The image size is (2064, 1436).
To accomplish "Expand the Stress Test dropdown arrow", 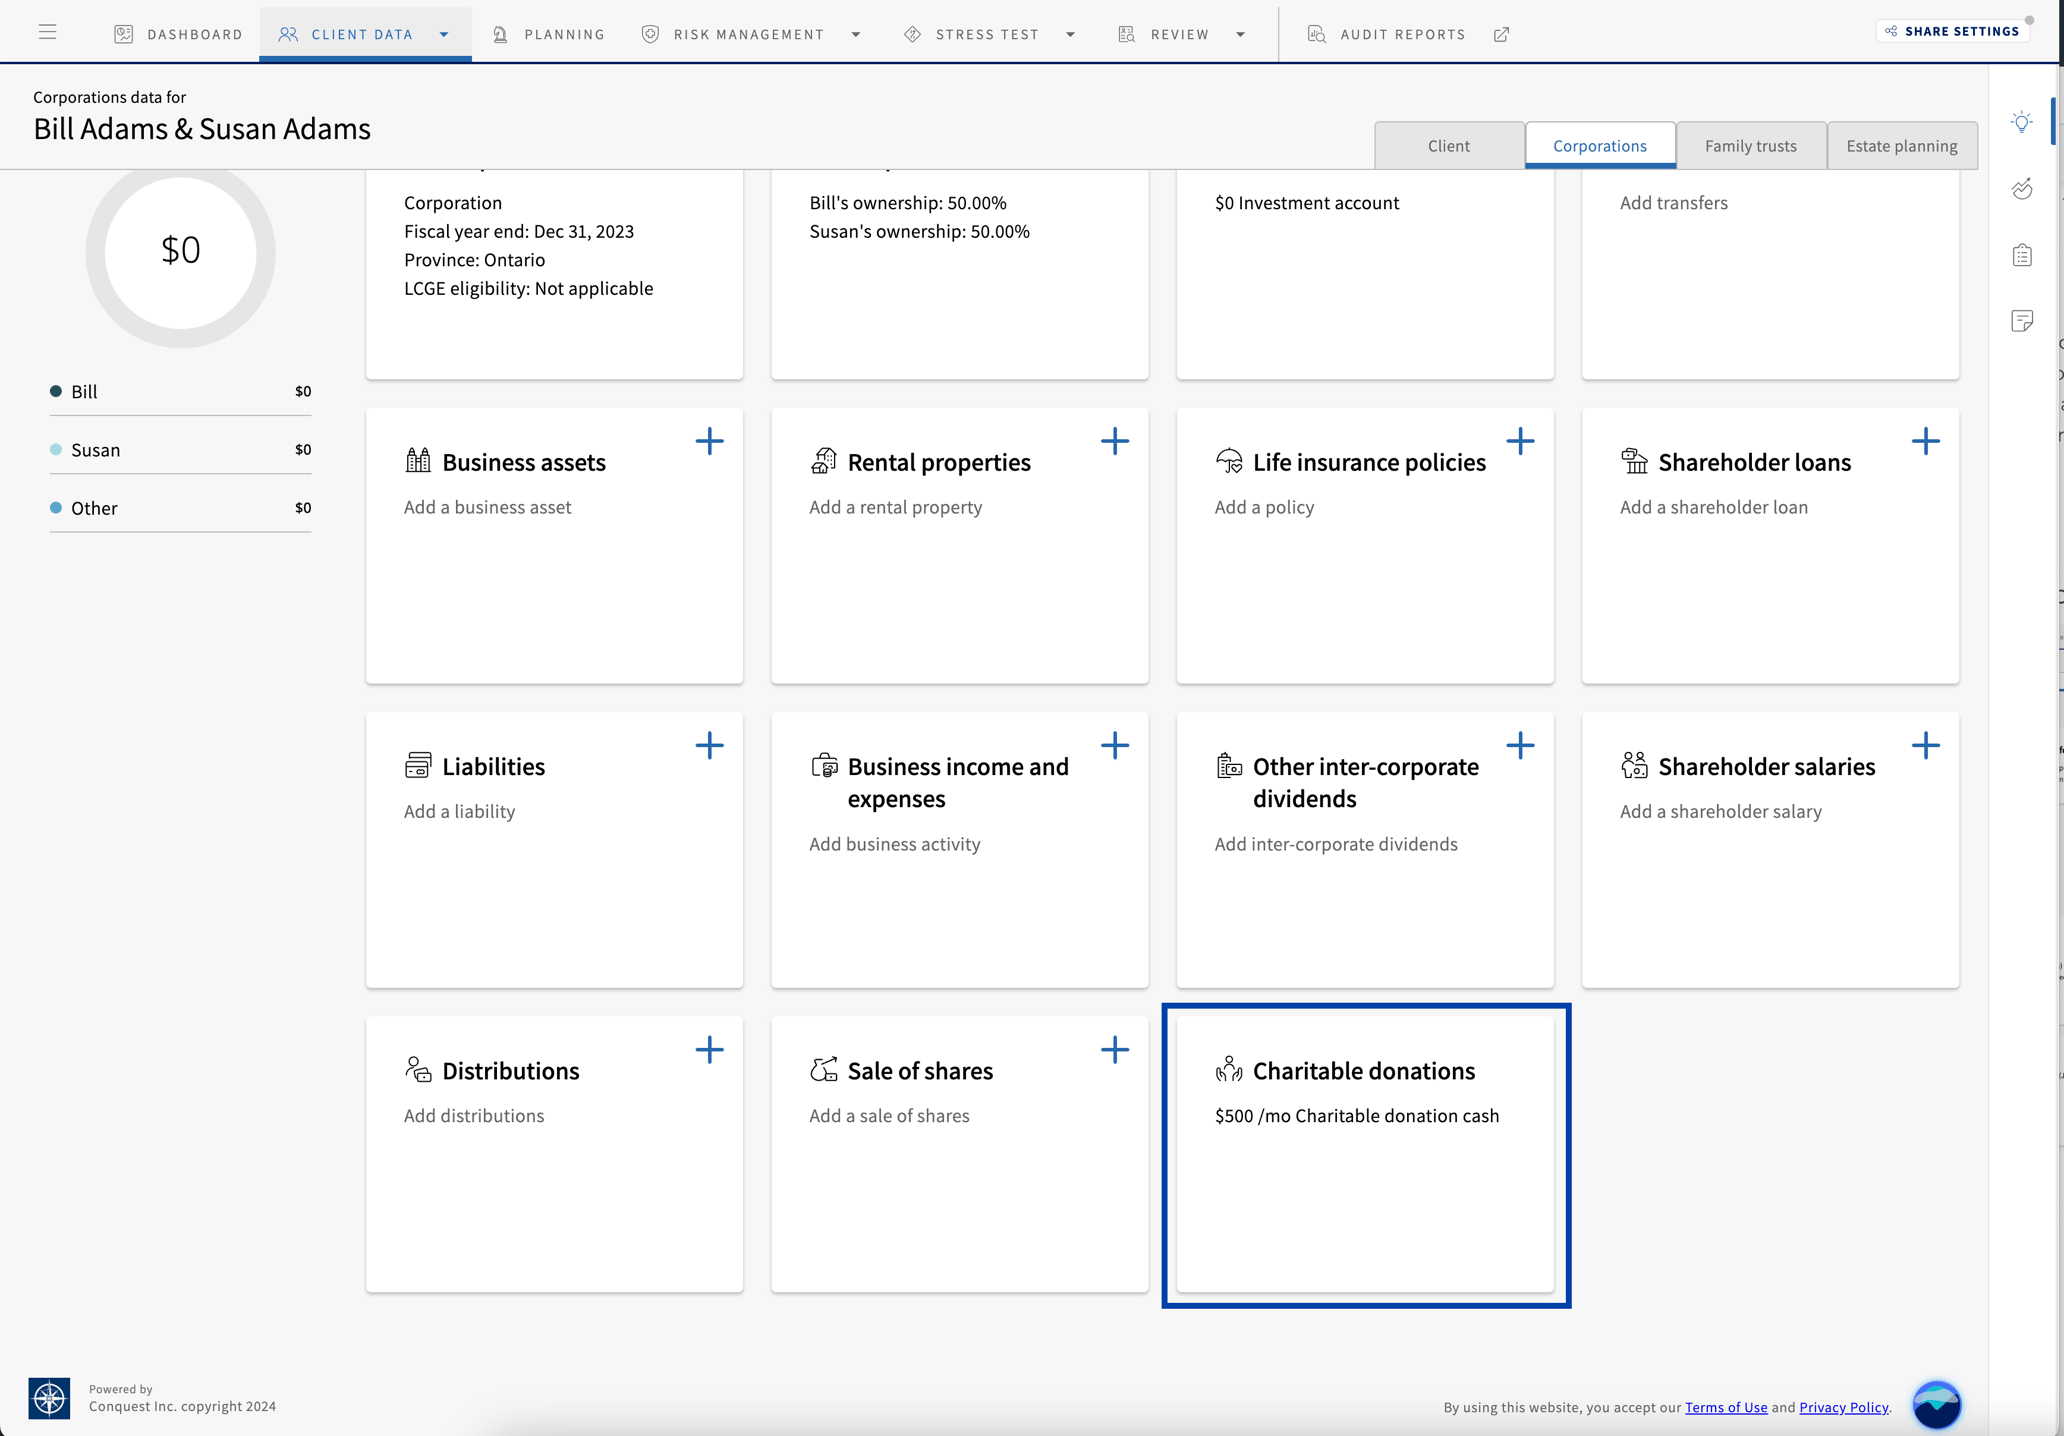I will coord(1070,34).
